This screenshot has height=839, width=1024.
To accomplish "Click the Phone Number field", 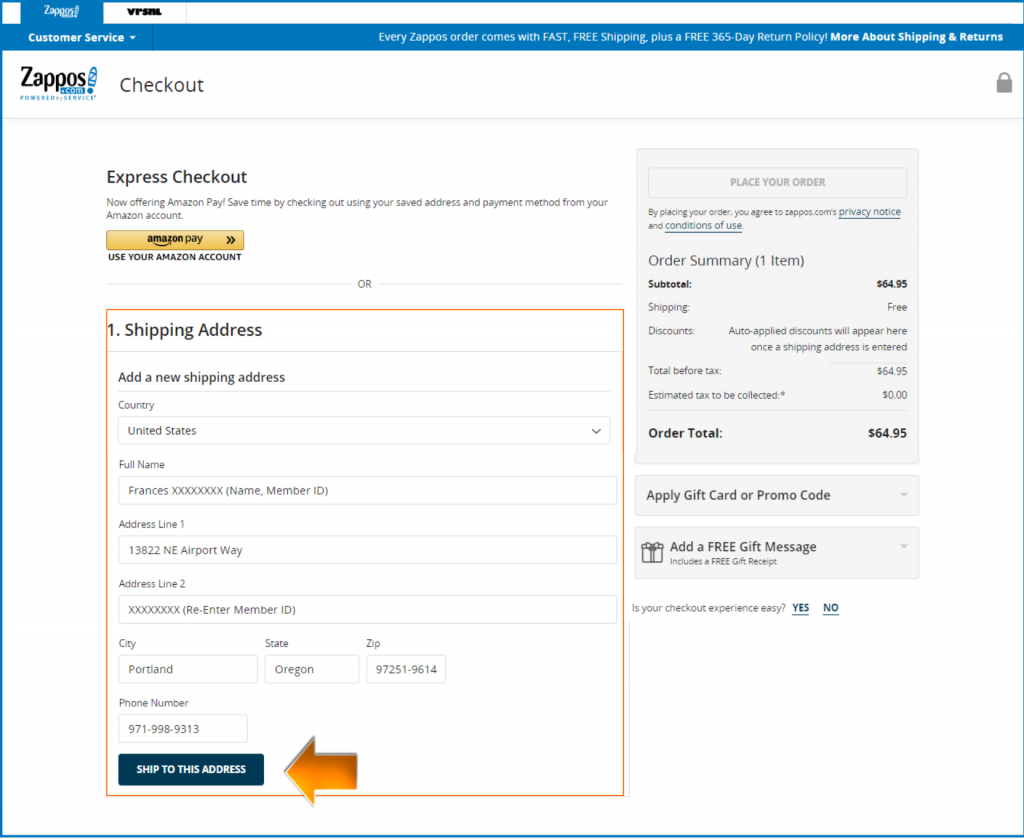I will coord(183,729).
